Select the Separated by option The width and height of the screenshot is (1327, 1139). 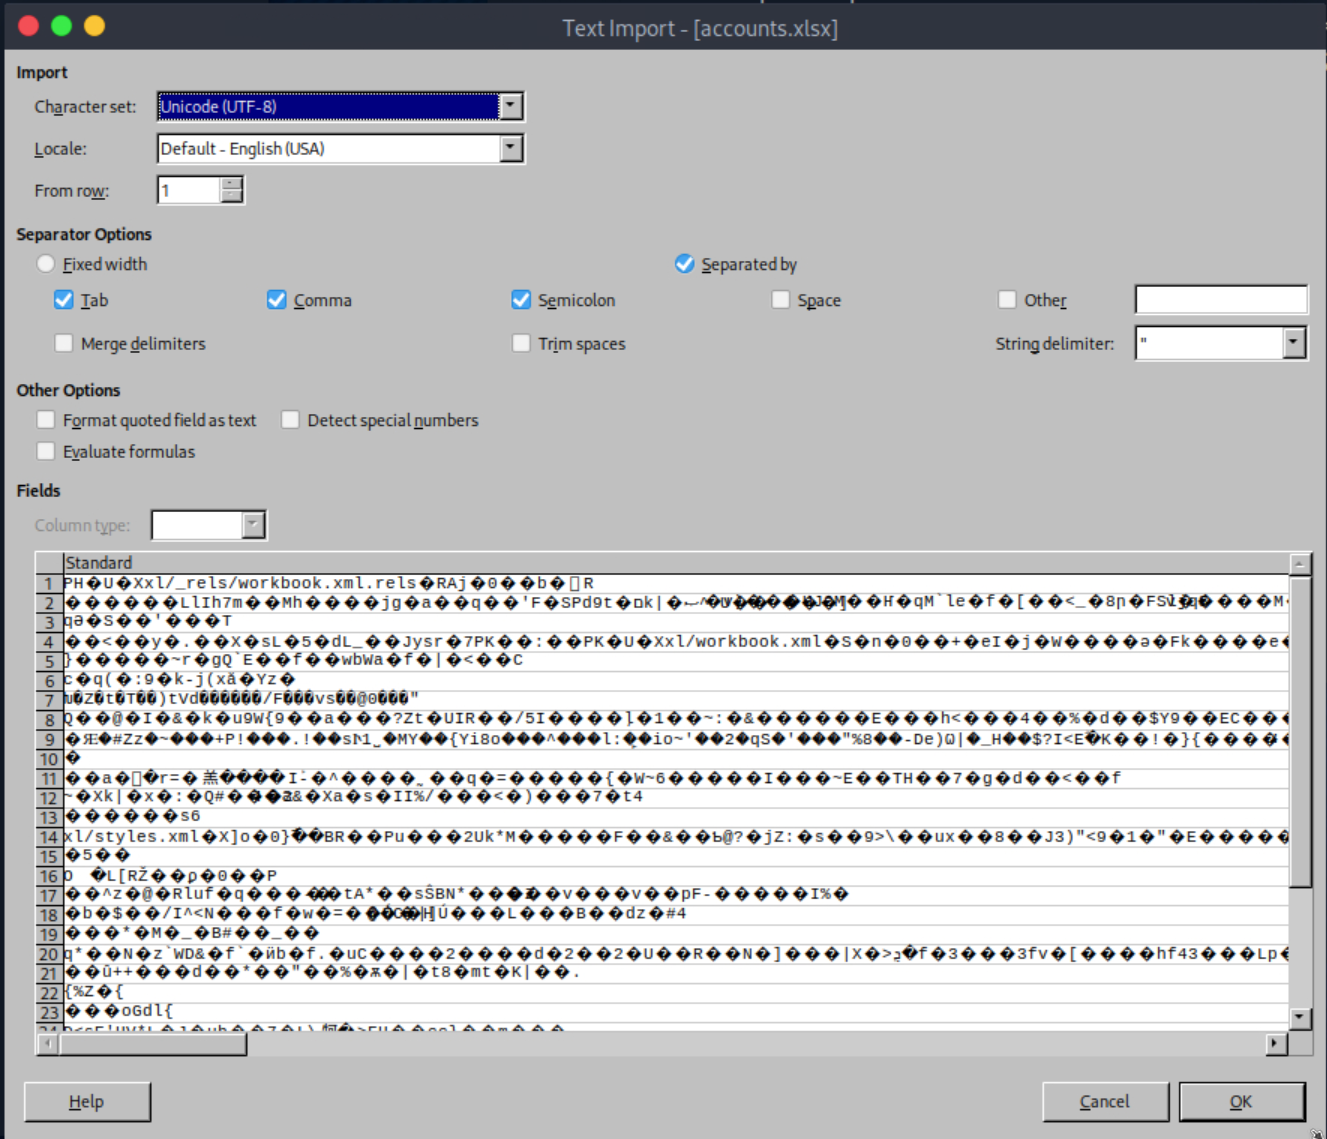pyautogui.click(x=684, y=263)
